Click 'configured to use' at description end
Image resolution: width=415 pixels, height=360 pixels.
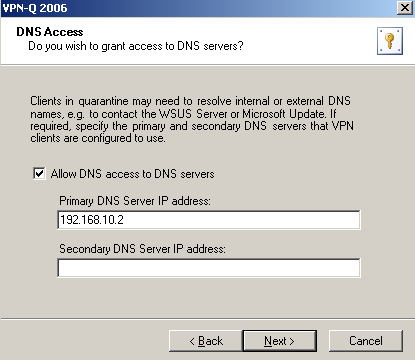tap(123, 138)
